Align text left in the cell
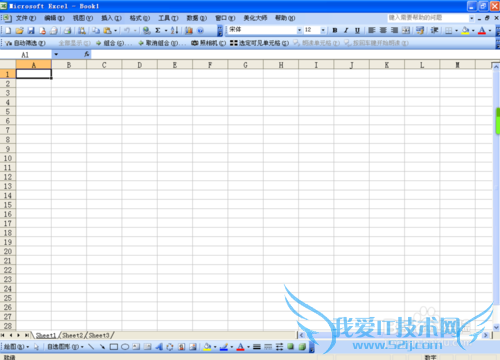 point(372,30)
